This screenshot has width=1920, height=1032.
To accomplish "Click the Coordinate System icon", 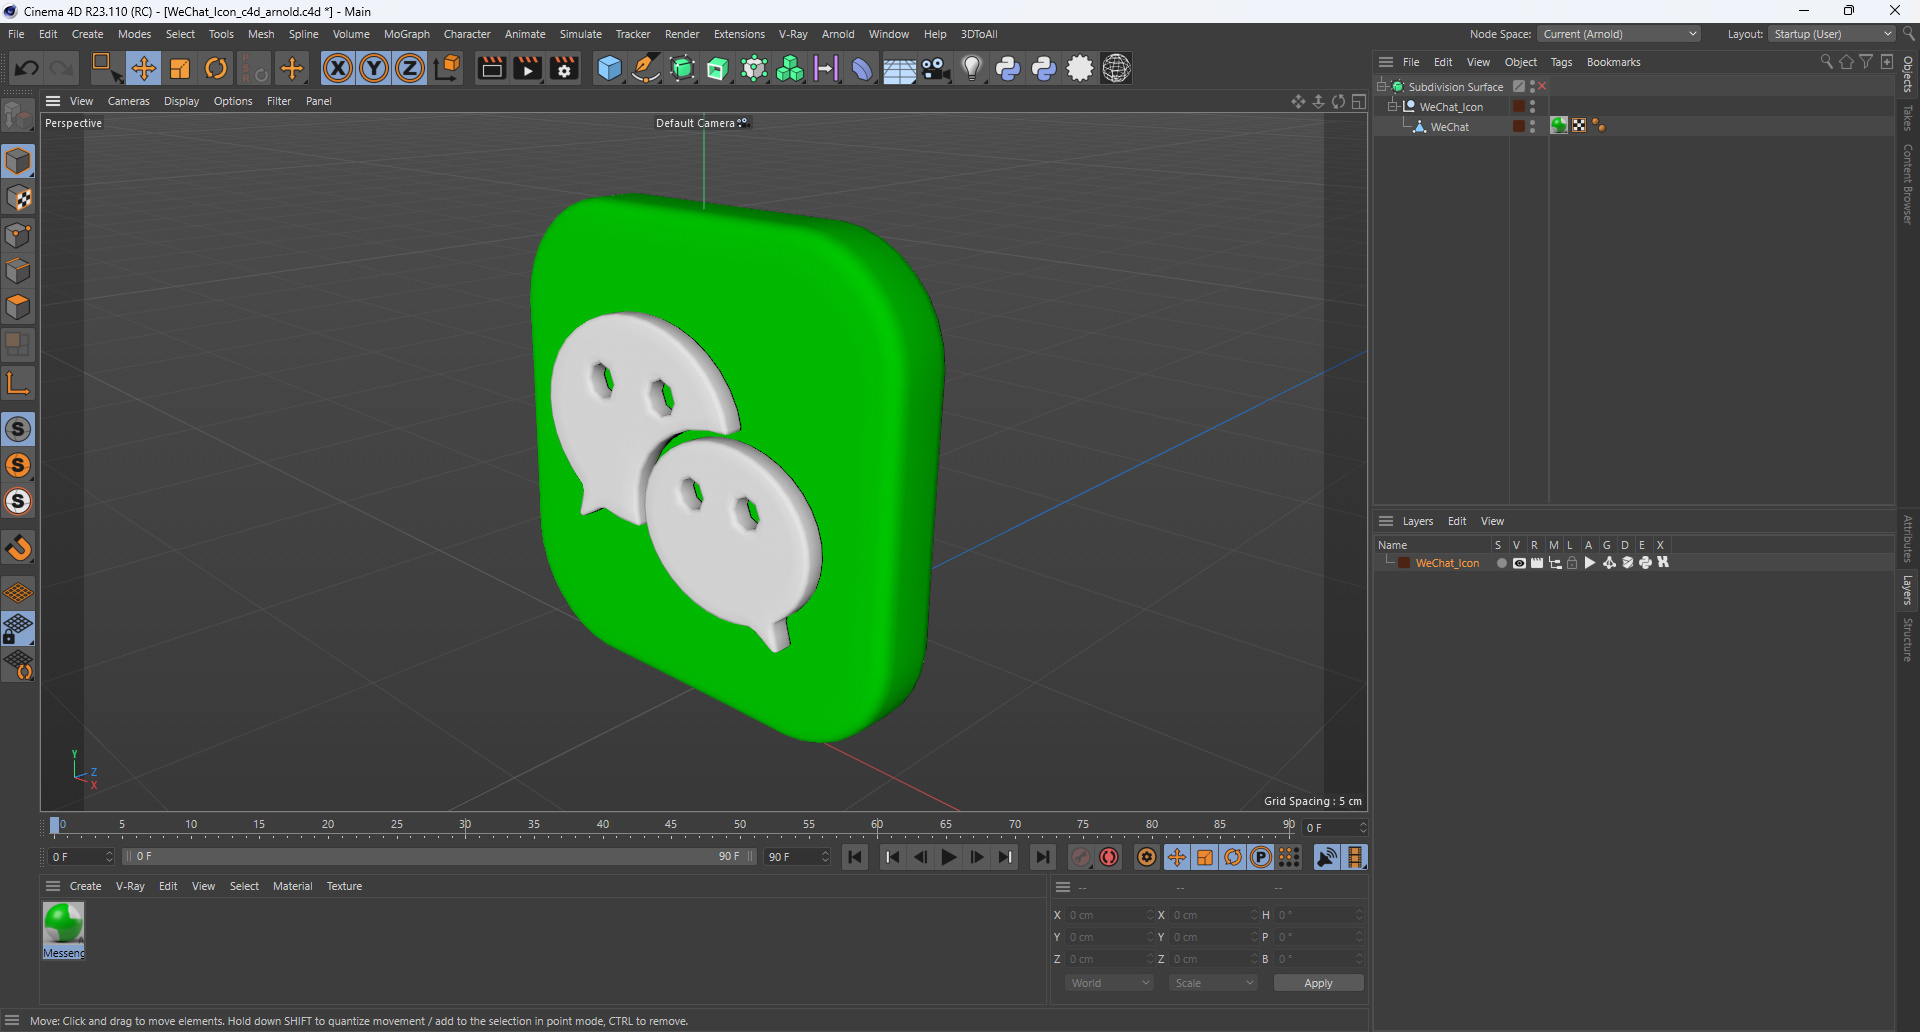I will pyautogui.click(x=448, y=68).
